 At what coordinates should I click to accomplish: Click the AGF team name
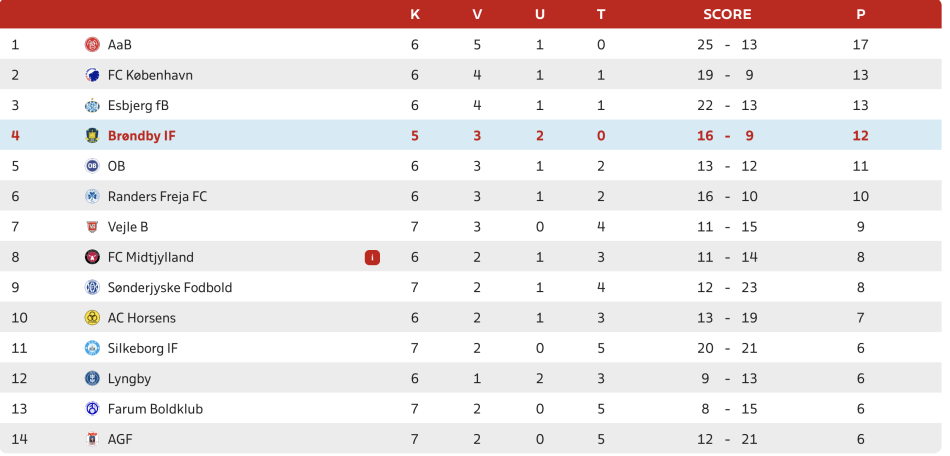click(120, 439)
